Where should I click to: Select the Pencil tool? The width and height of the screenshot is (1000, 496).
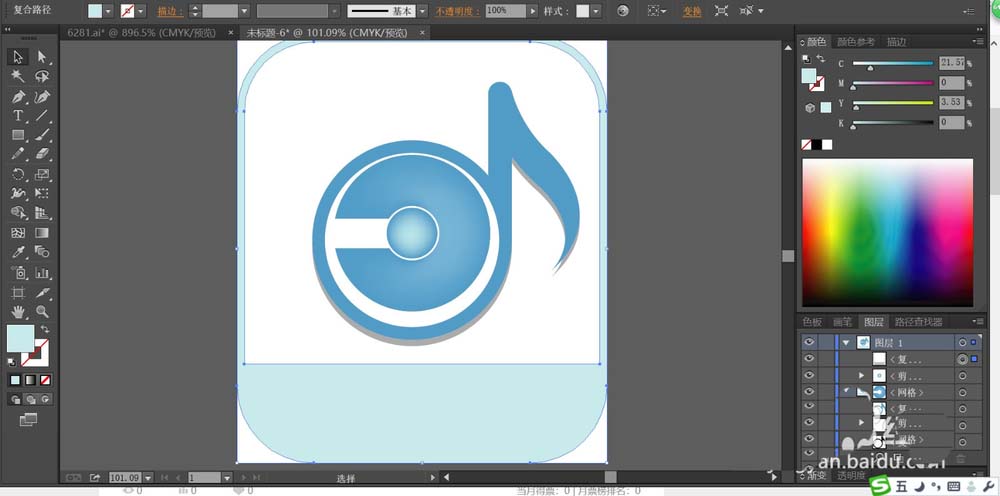18,154
